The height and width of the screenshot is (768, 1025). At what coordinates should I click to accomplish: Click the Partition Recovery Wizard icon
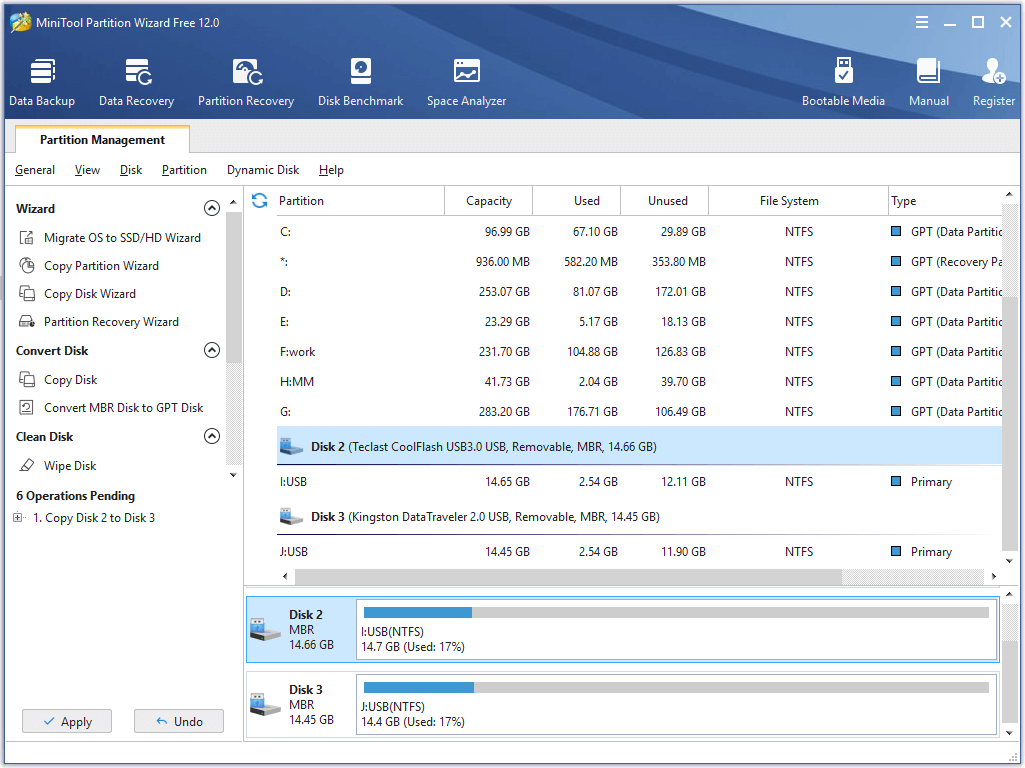27,322
